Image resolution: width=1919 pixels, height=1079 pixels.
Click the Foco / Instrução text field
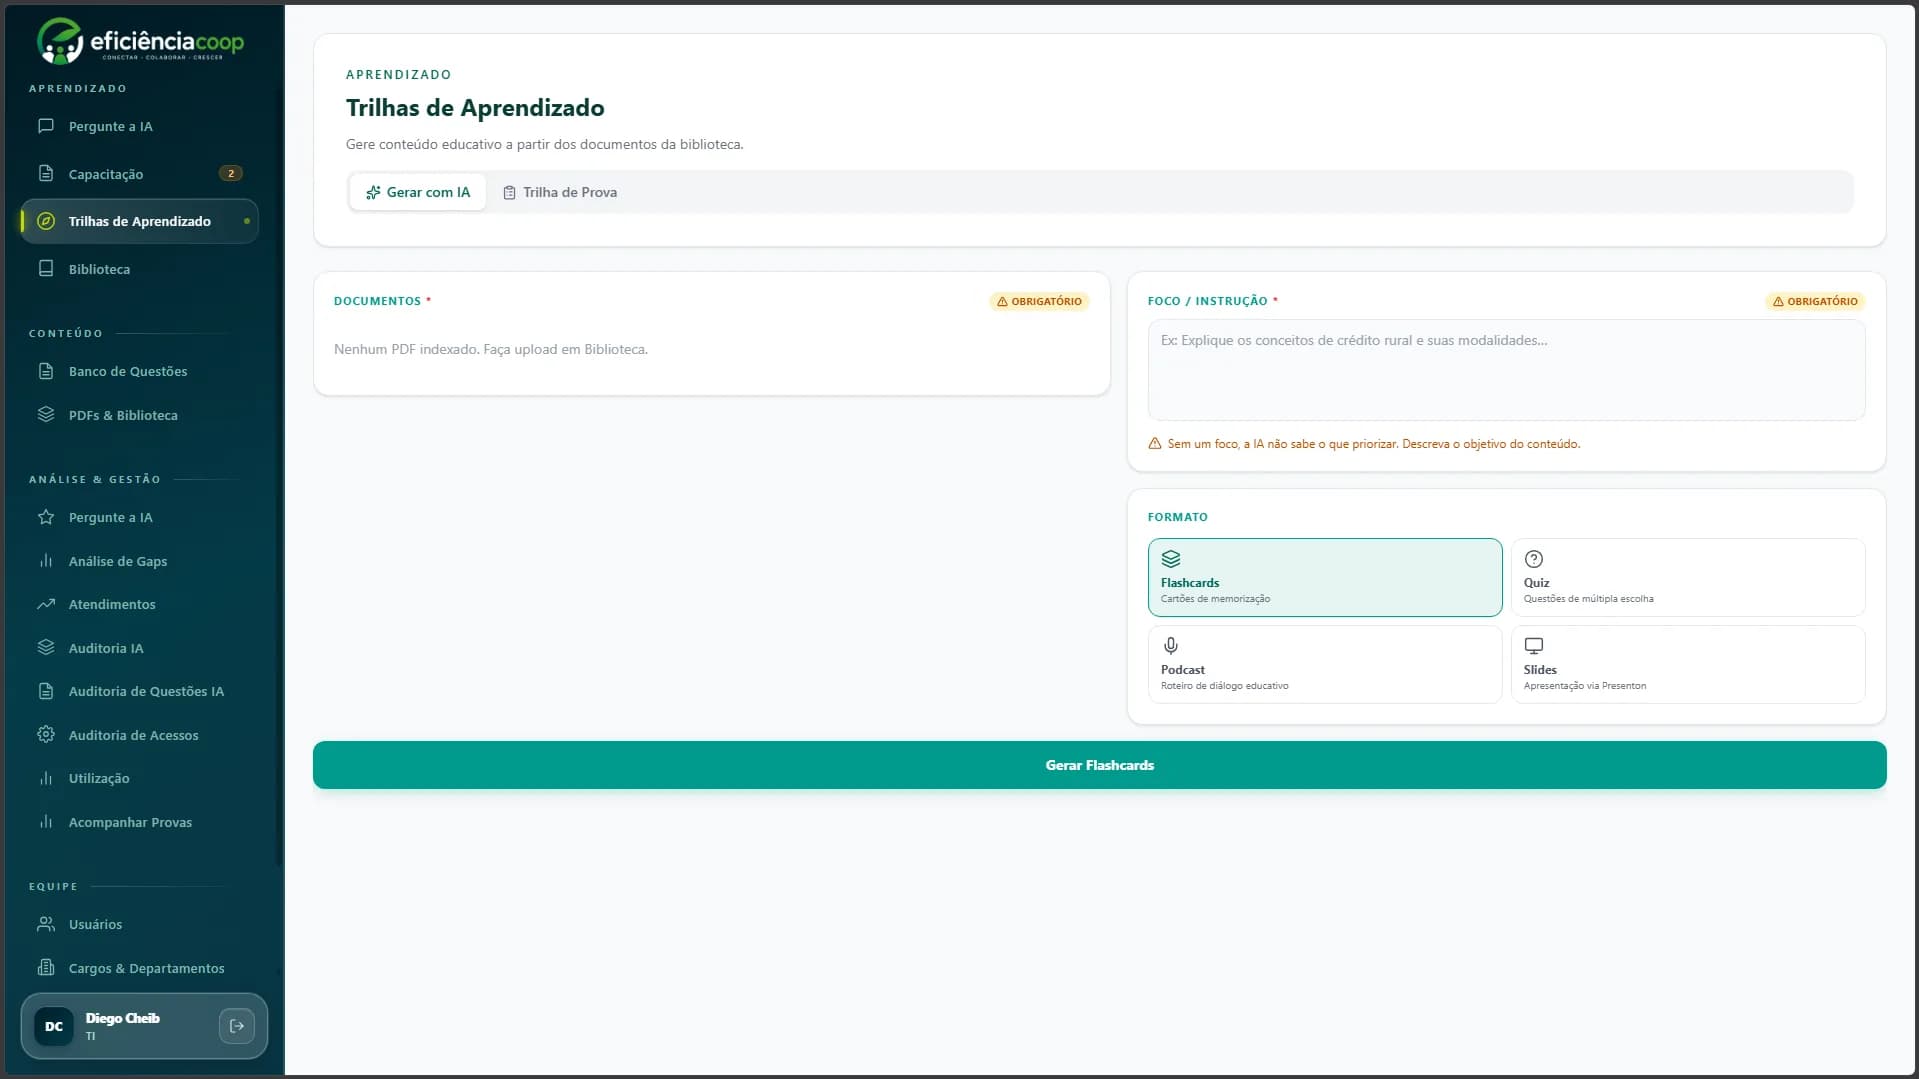[1506, 370]
